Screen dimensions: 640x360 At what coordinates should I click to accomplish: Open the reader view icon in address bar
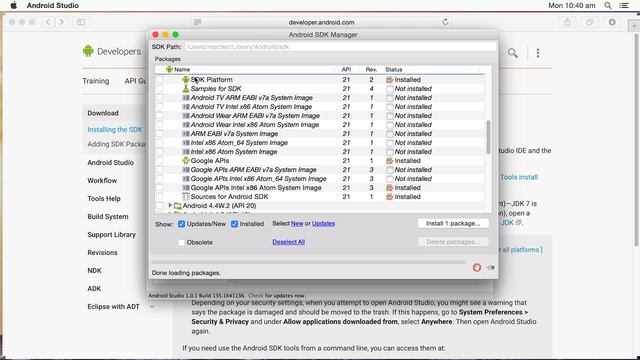coord(198,22)
